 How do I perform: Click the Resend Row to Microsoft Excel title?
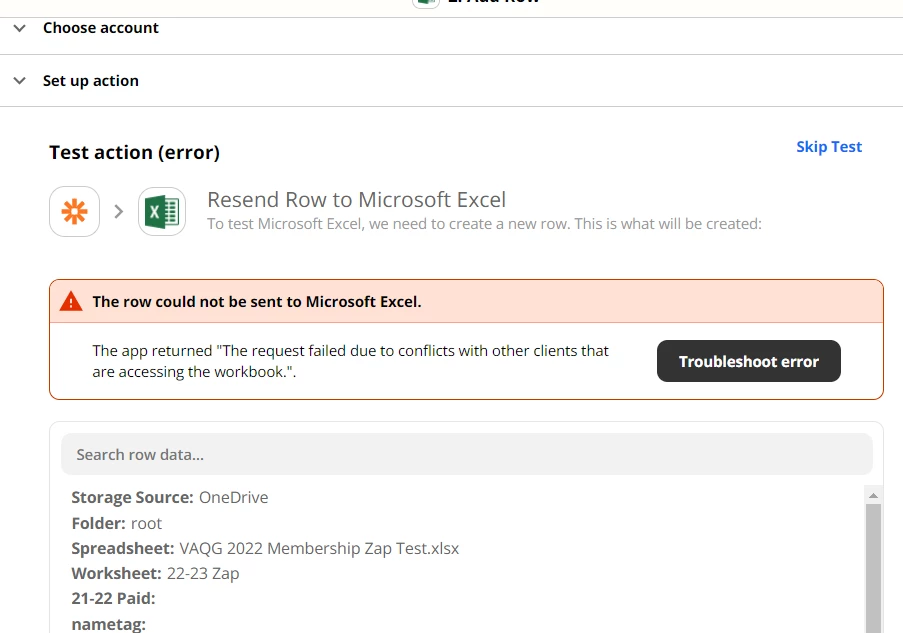[x=356, y=200]
